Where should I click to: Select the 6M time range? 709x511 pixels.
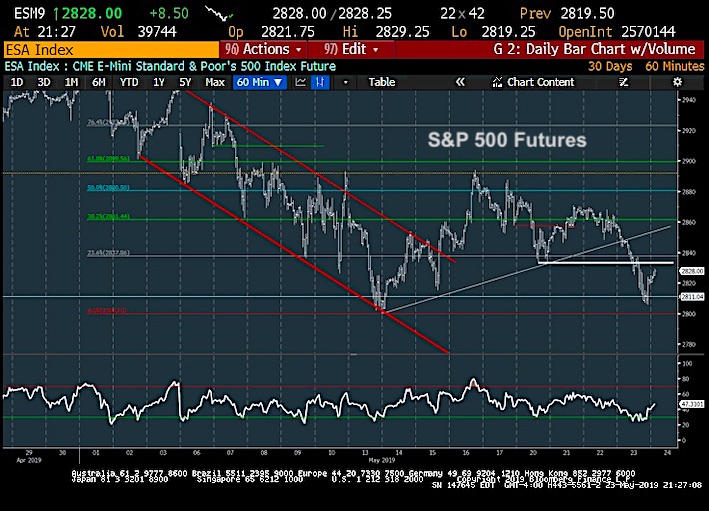click(99, 82)
